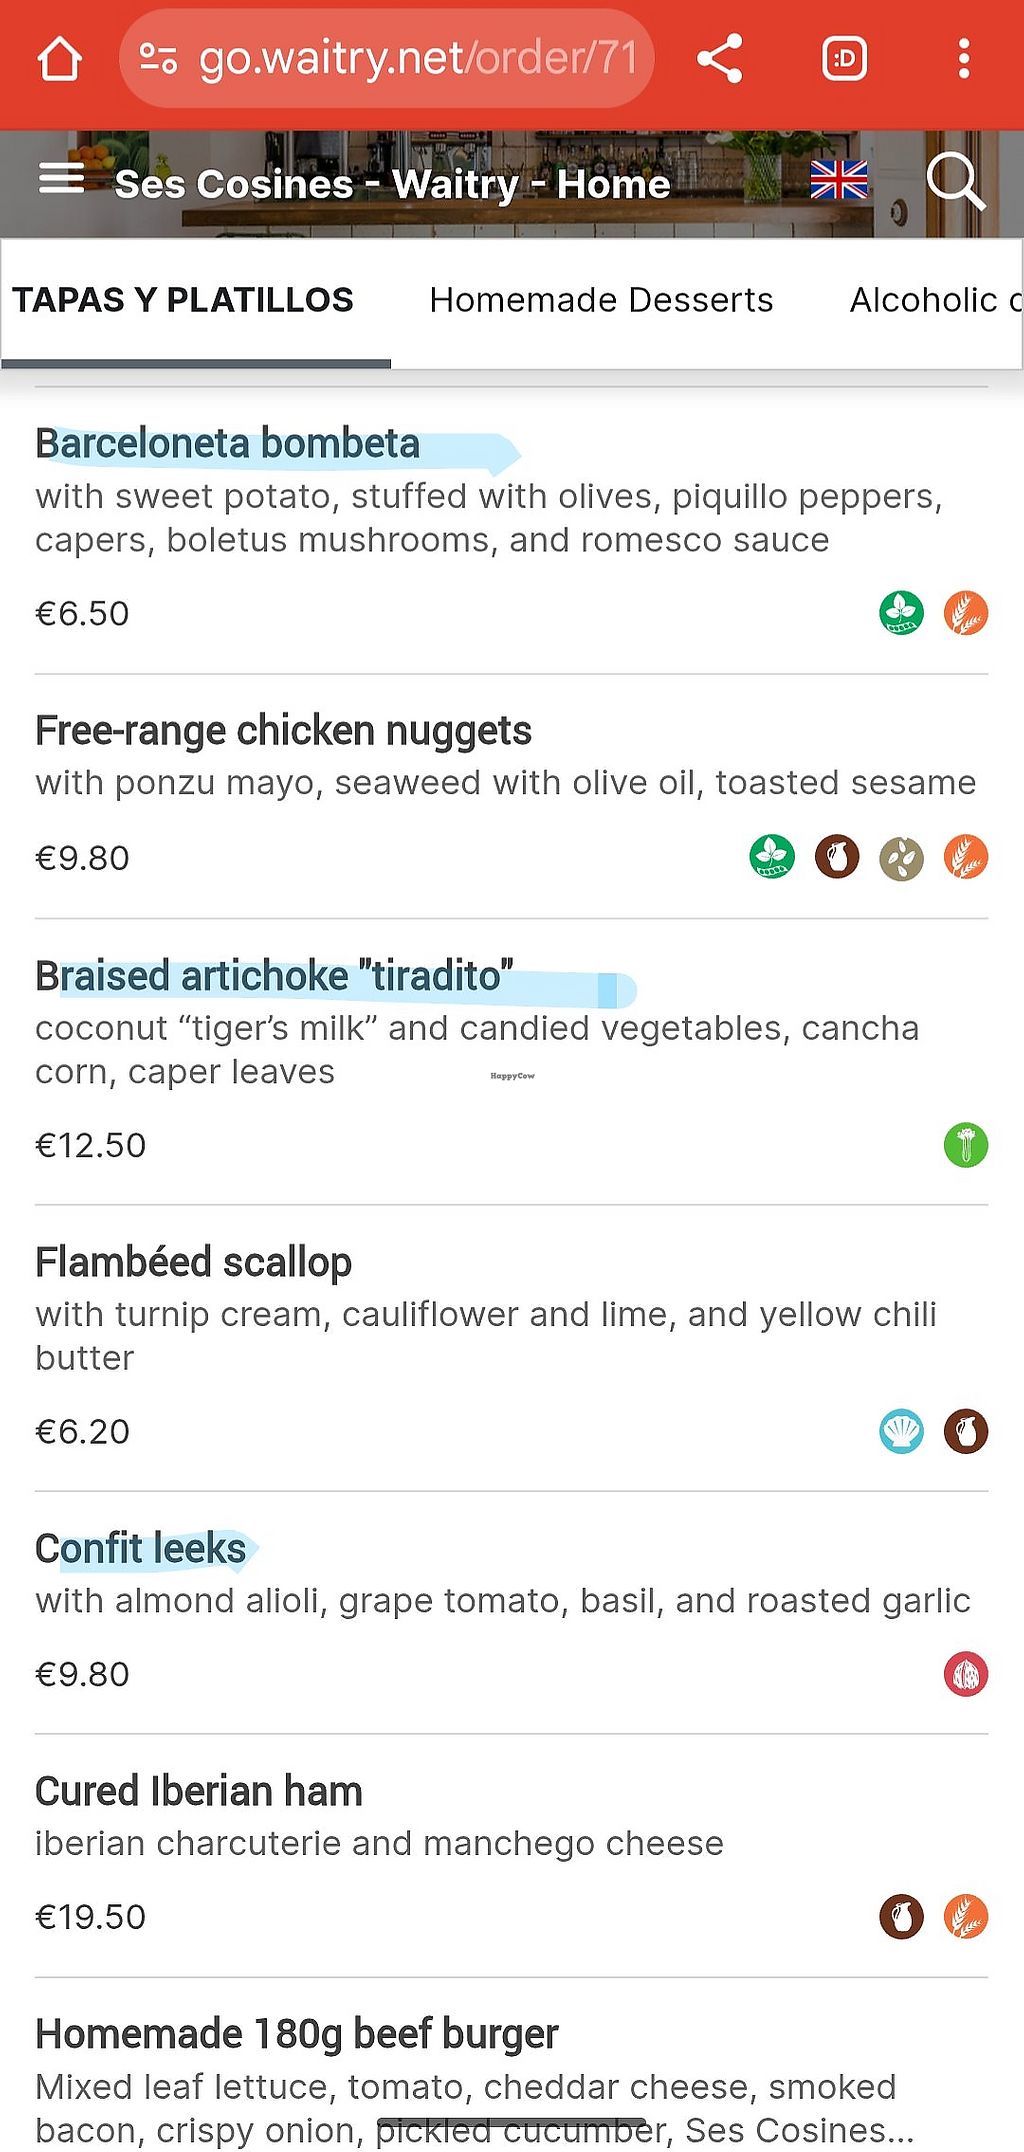Open the Barceloneta bombeta item
The image size is (1024, 2152).
tap(228, 444)
